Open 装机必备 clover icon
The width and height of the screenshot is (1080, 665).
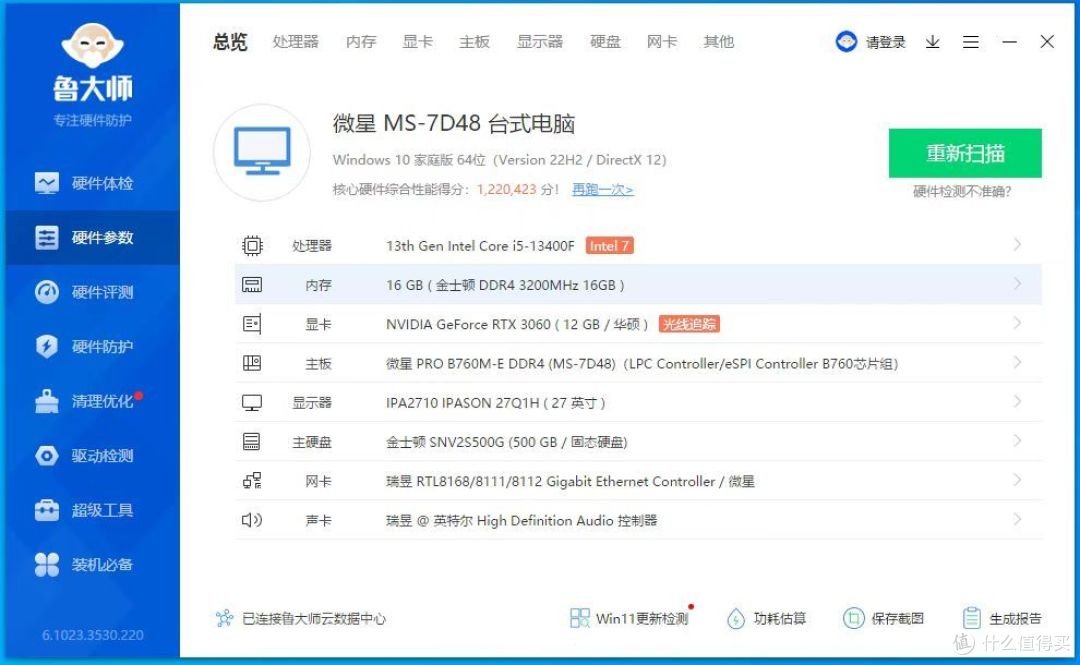click(x=47, y=564)
